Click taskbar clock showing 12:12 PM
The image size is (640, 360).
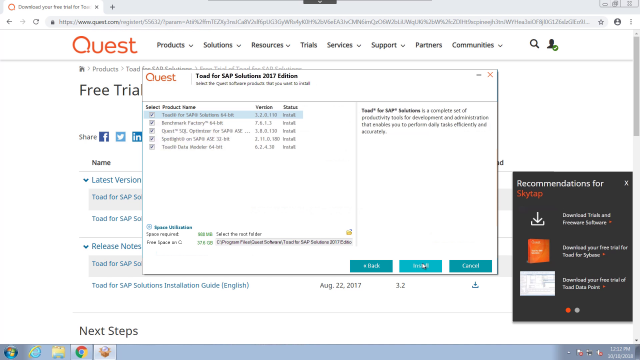coord(620,352)
